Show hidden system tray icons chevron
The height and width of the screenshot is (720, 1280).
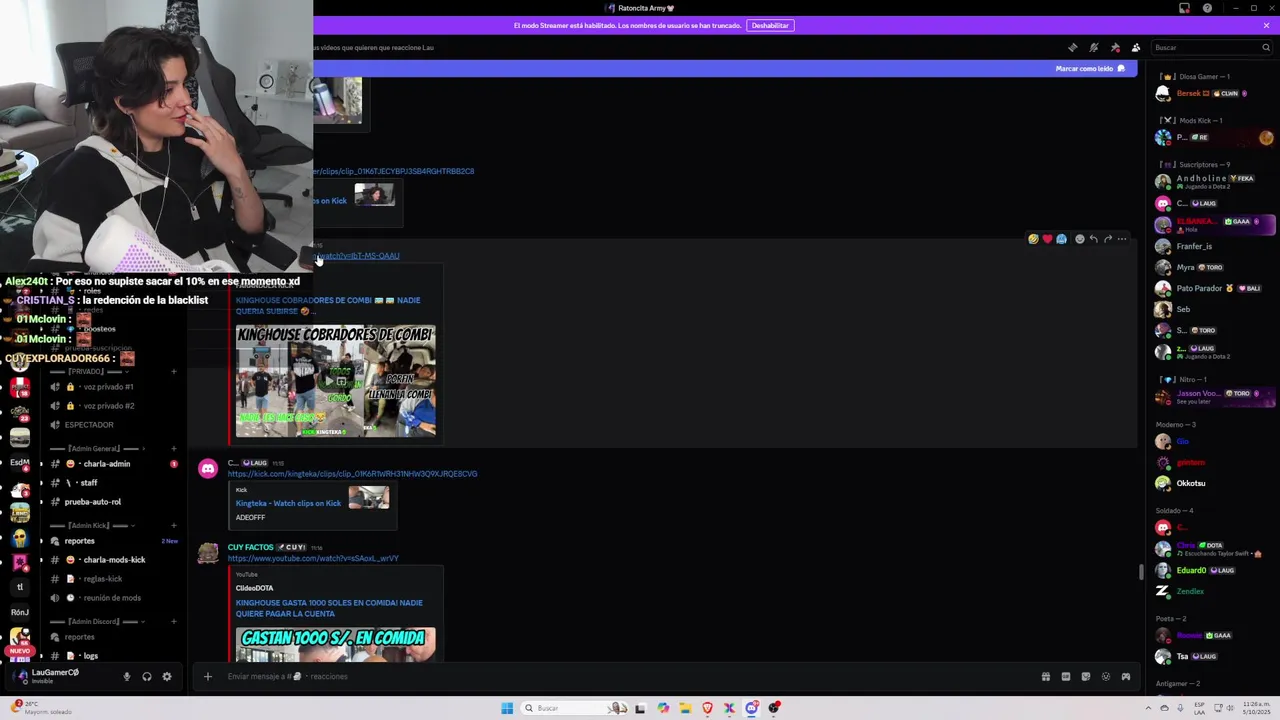coord(1148,708)
